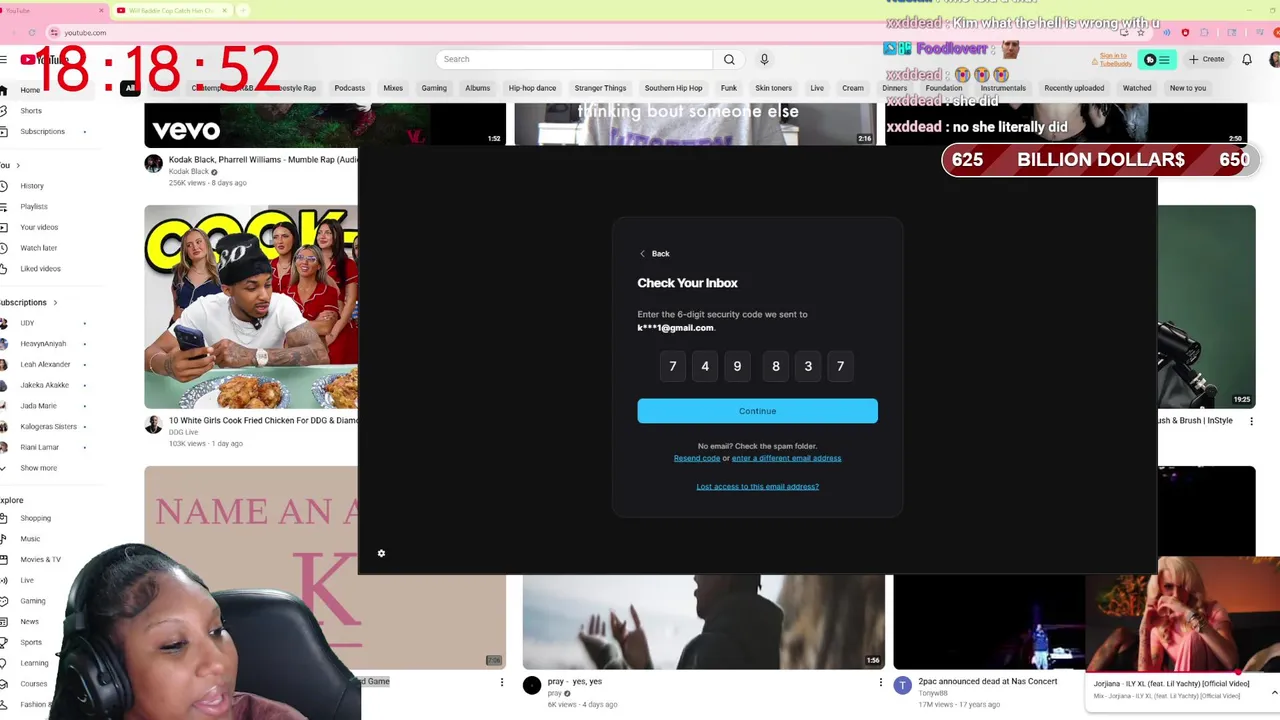Open the settings gear in the dialog corner
This screenshot has width=1280, height=720.
381,553
